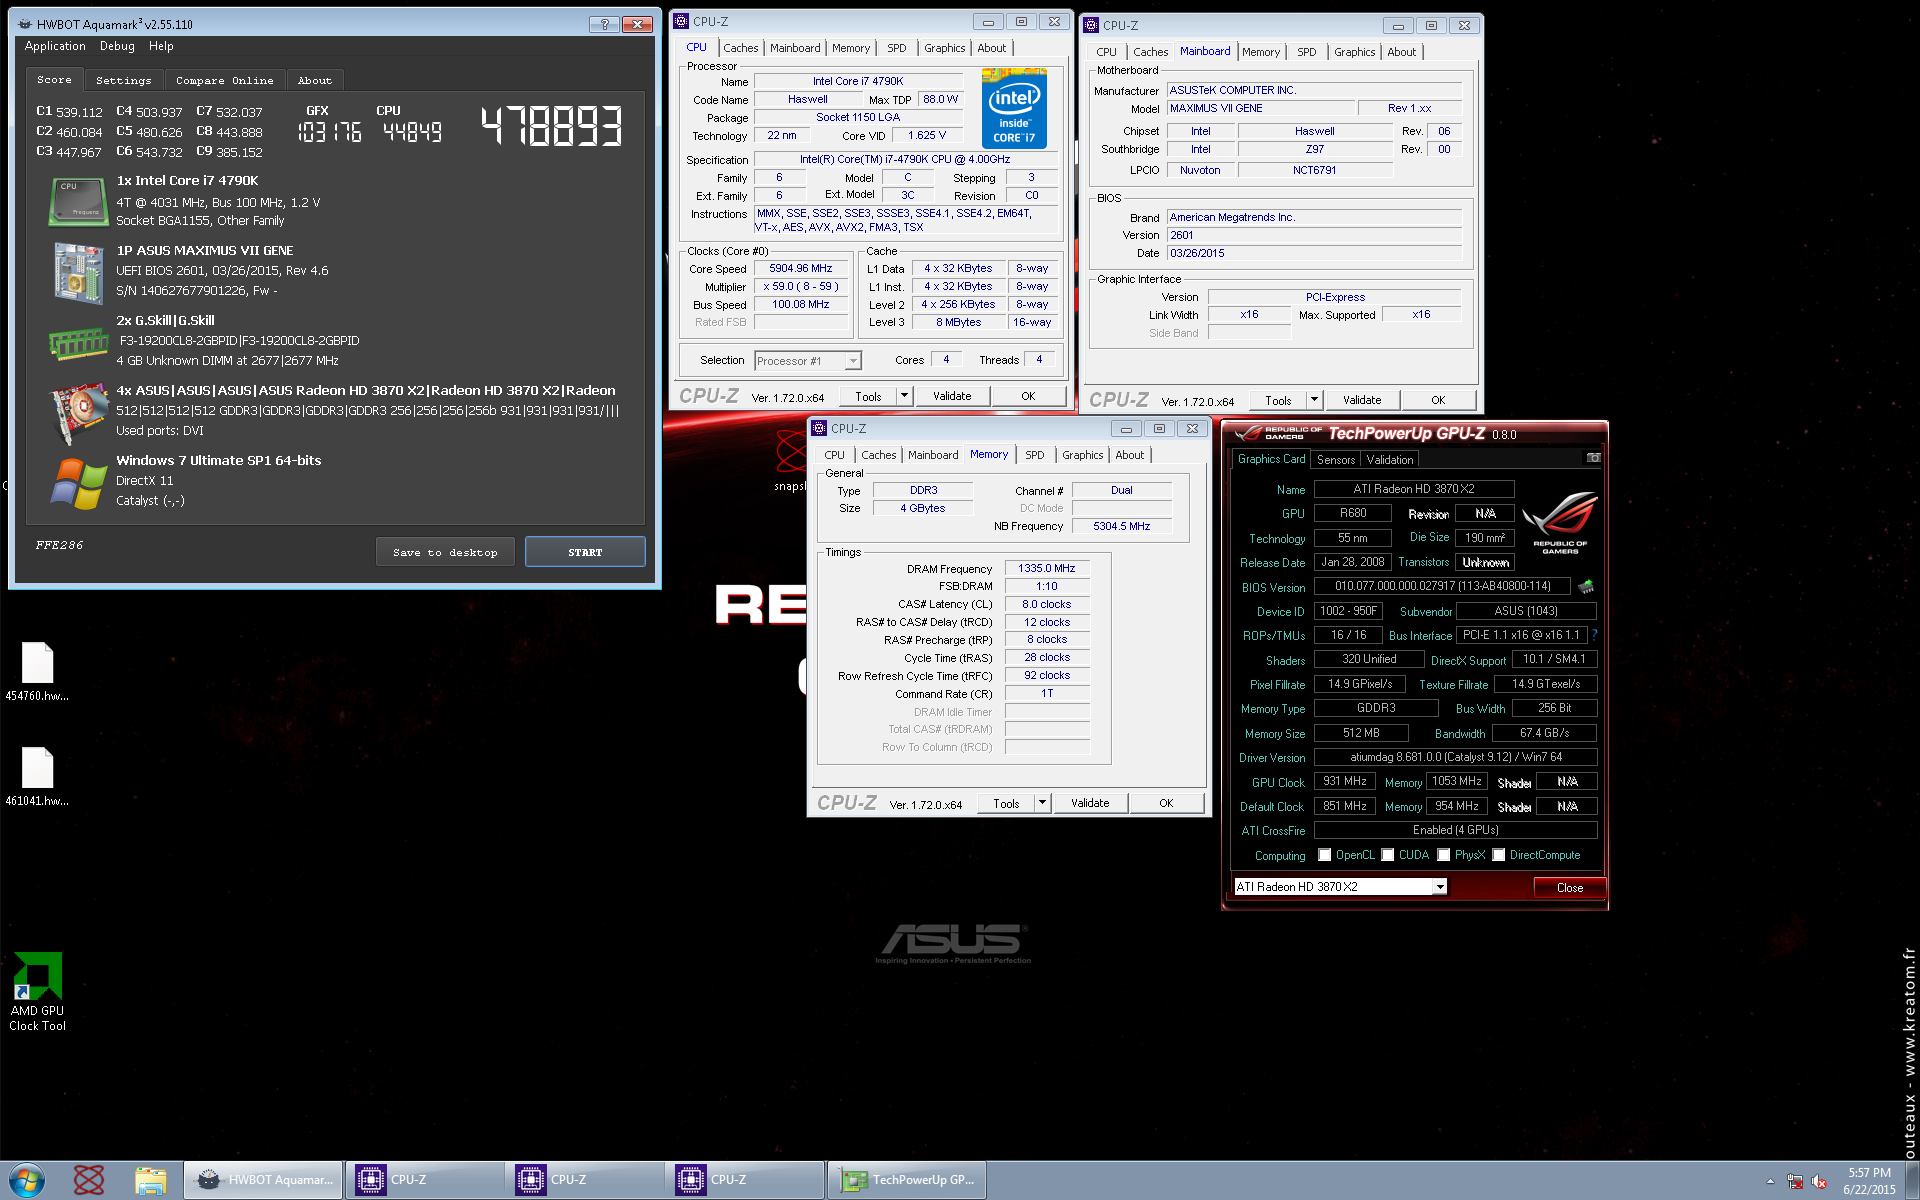The image size is (1920, 1200).
Task: Click the Aquamark window help question button
Action: point(604,24)
